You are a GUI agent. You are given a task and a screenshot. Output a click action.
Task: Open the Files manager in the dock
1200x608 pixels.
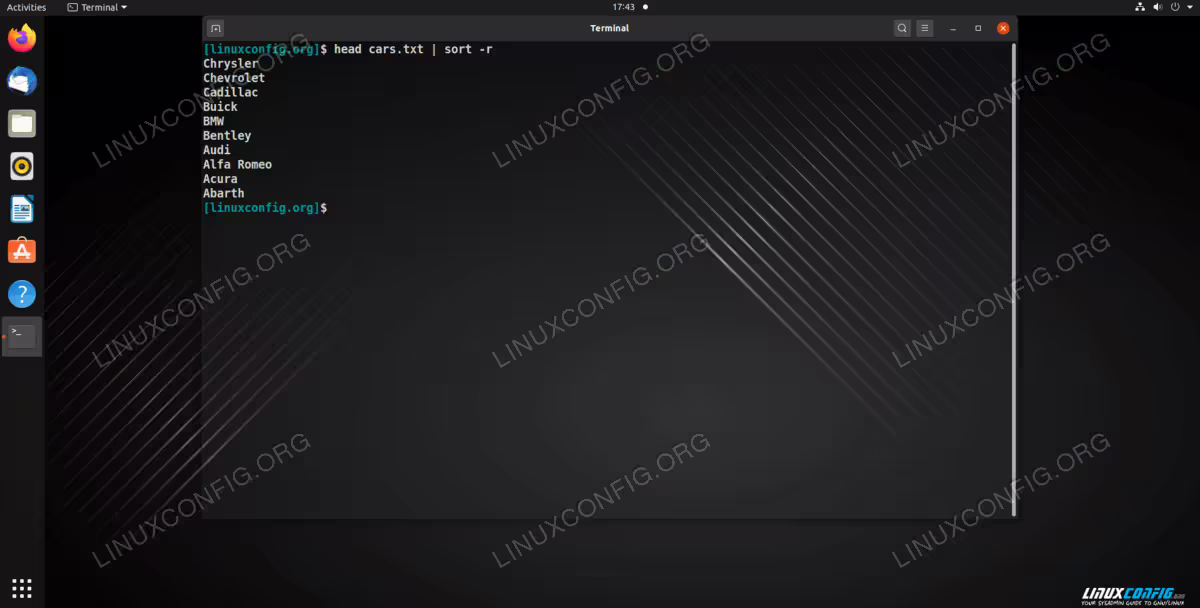click(22, 124)
